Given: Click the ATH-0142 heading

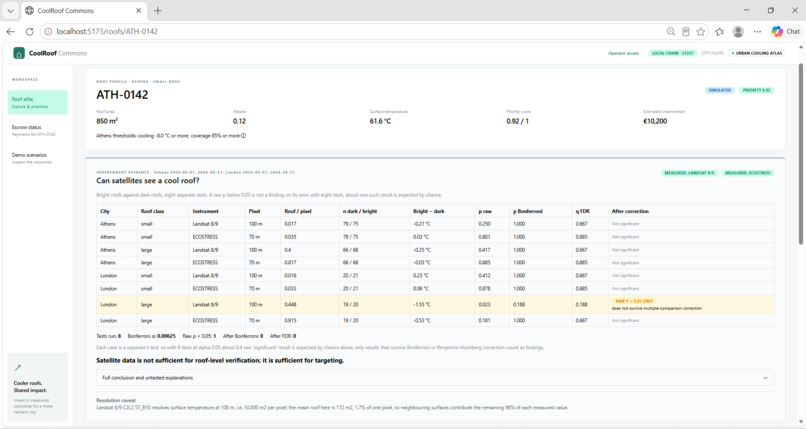Looking at the screenshot, I should point(122,95).
